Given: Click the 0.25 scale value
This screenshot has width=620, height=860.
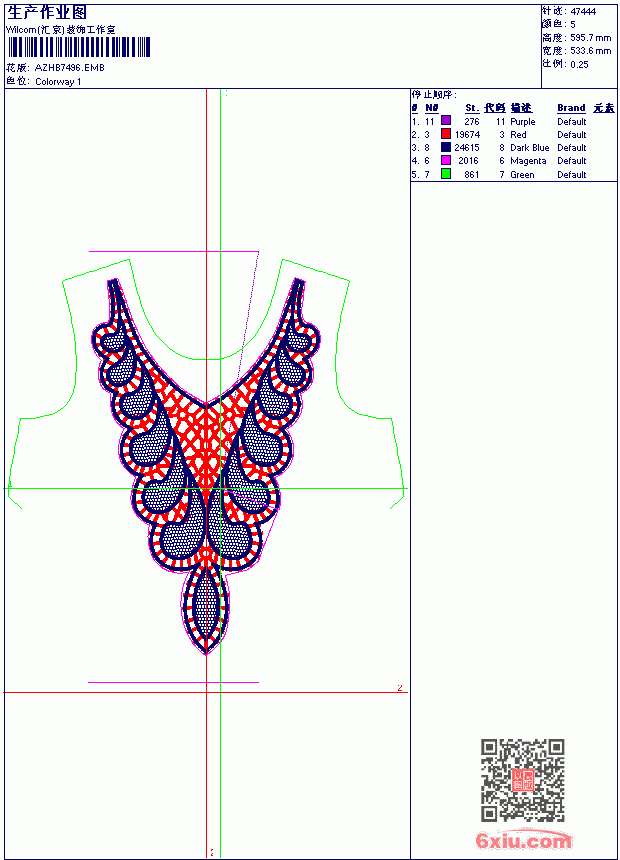Looking at the screenshot, I should tap(579, 65).
